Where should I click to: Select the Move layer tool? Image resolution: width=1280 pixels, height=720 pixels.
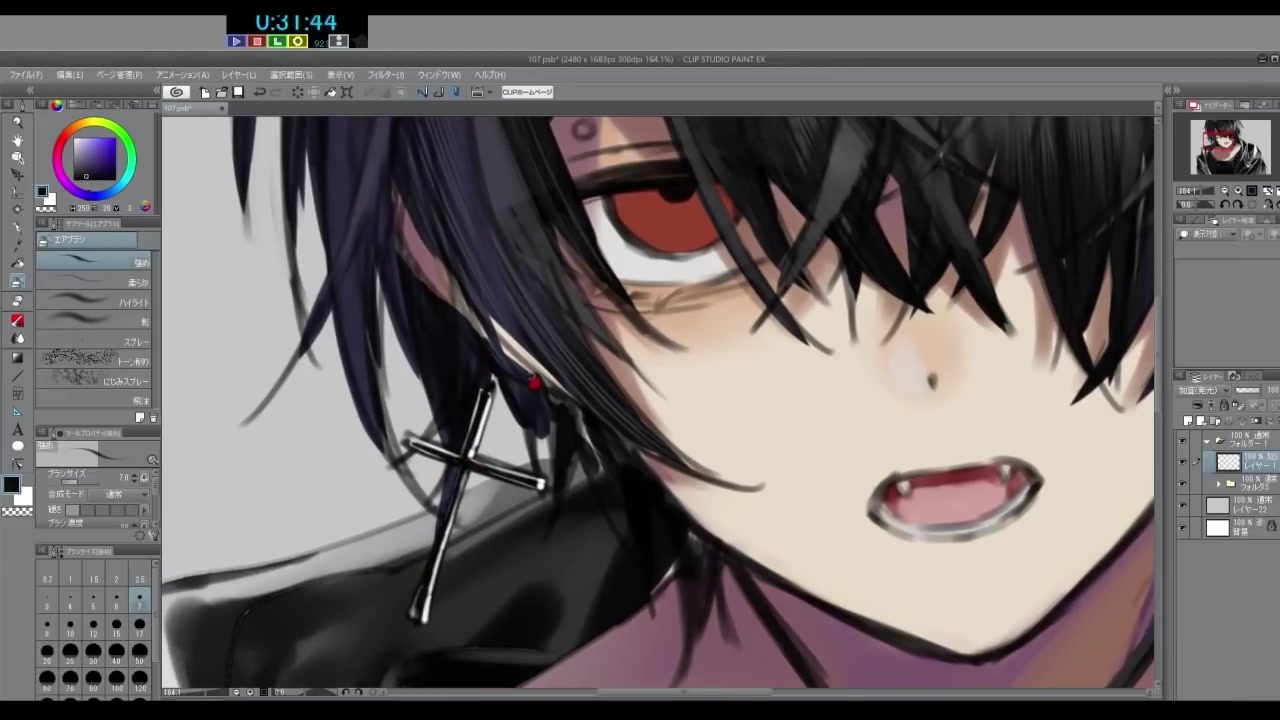(17, 174)
